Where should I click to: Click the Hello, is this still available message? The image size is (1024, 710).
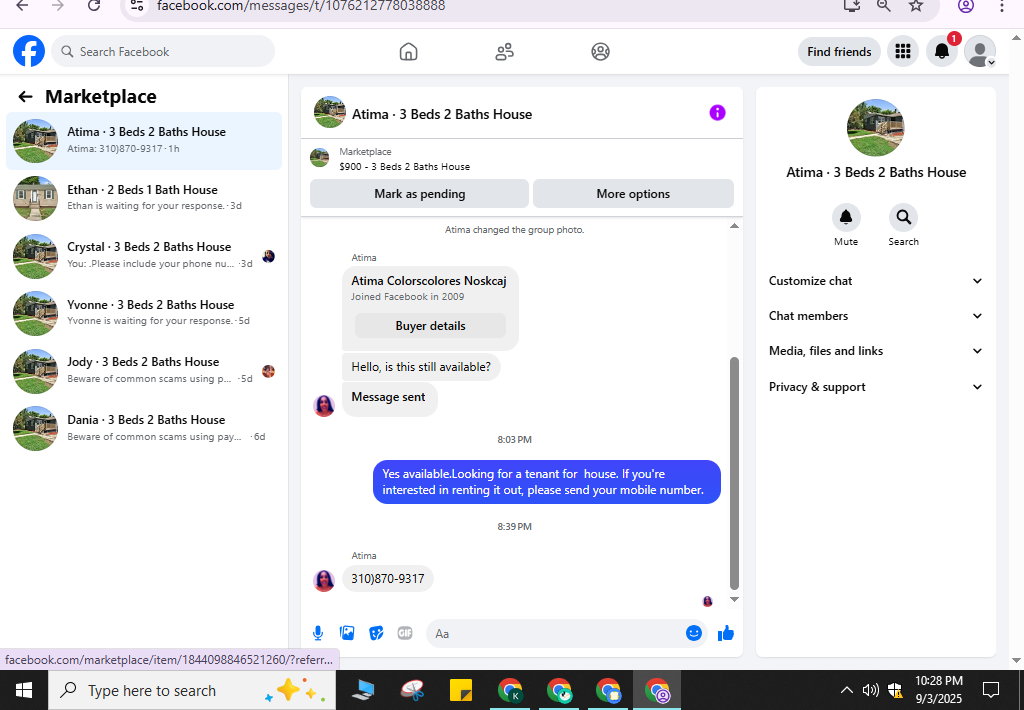(421, 366)
